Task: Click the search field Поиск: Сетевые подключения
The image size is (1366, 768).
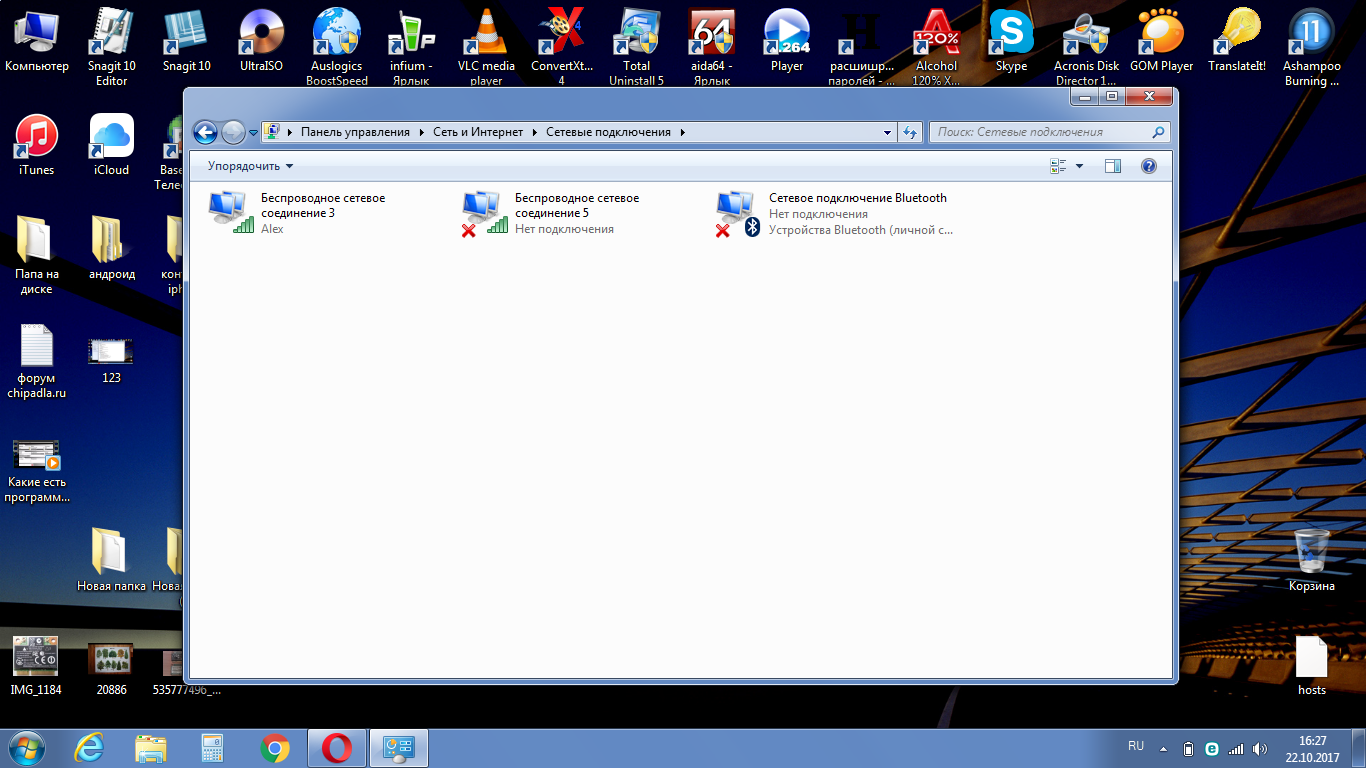Action: (x=1048, y=132)
